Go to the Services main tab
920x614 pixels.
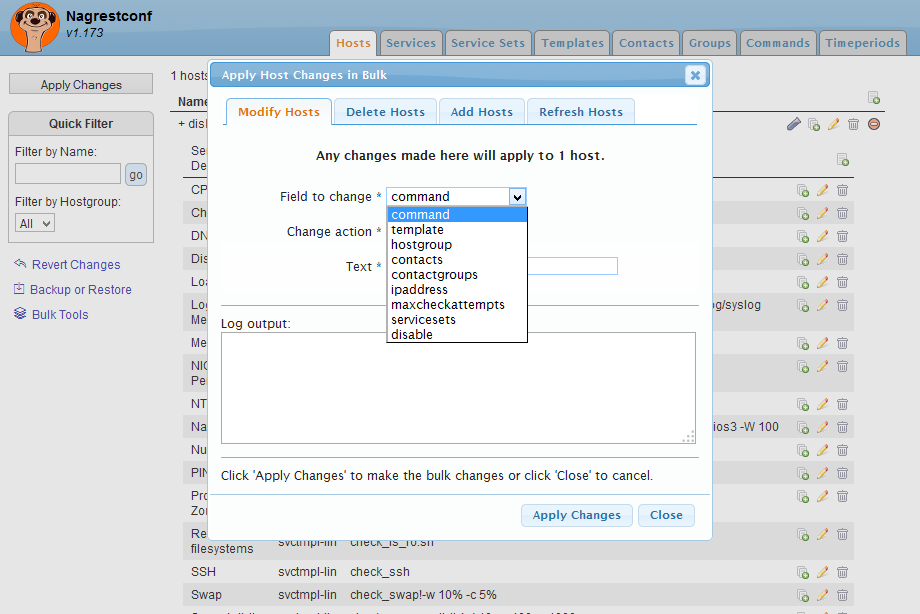tap(411, 43)
